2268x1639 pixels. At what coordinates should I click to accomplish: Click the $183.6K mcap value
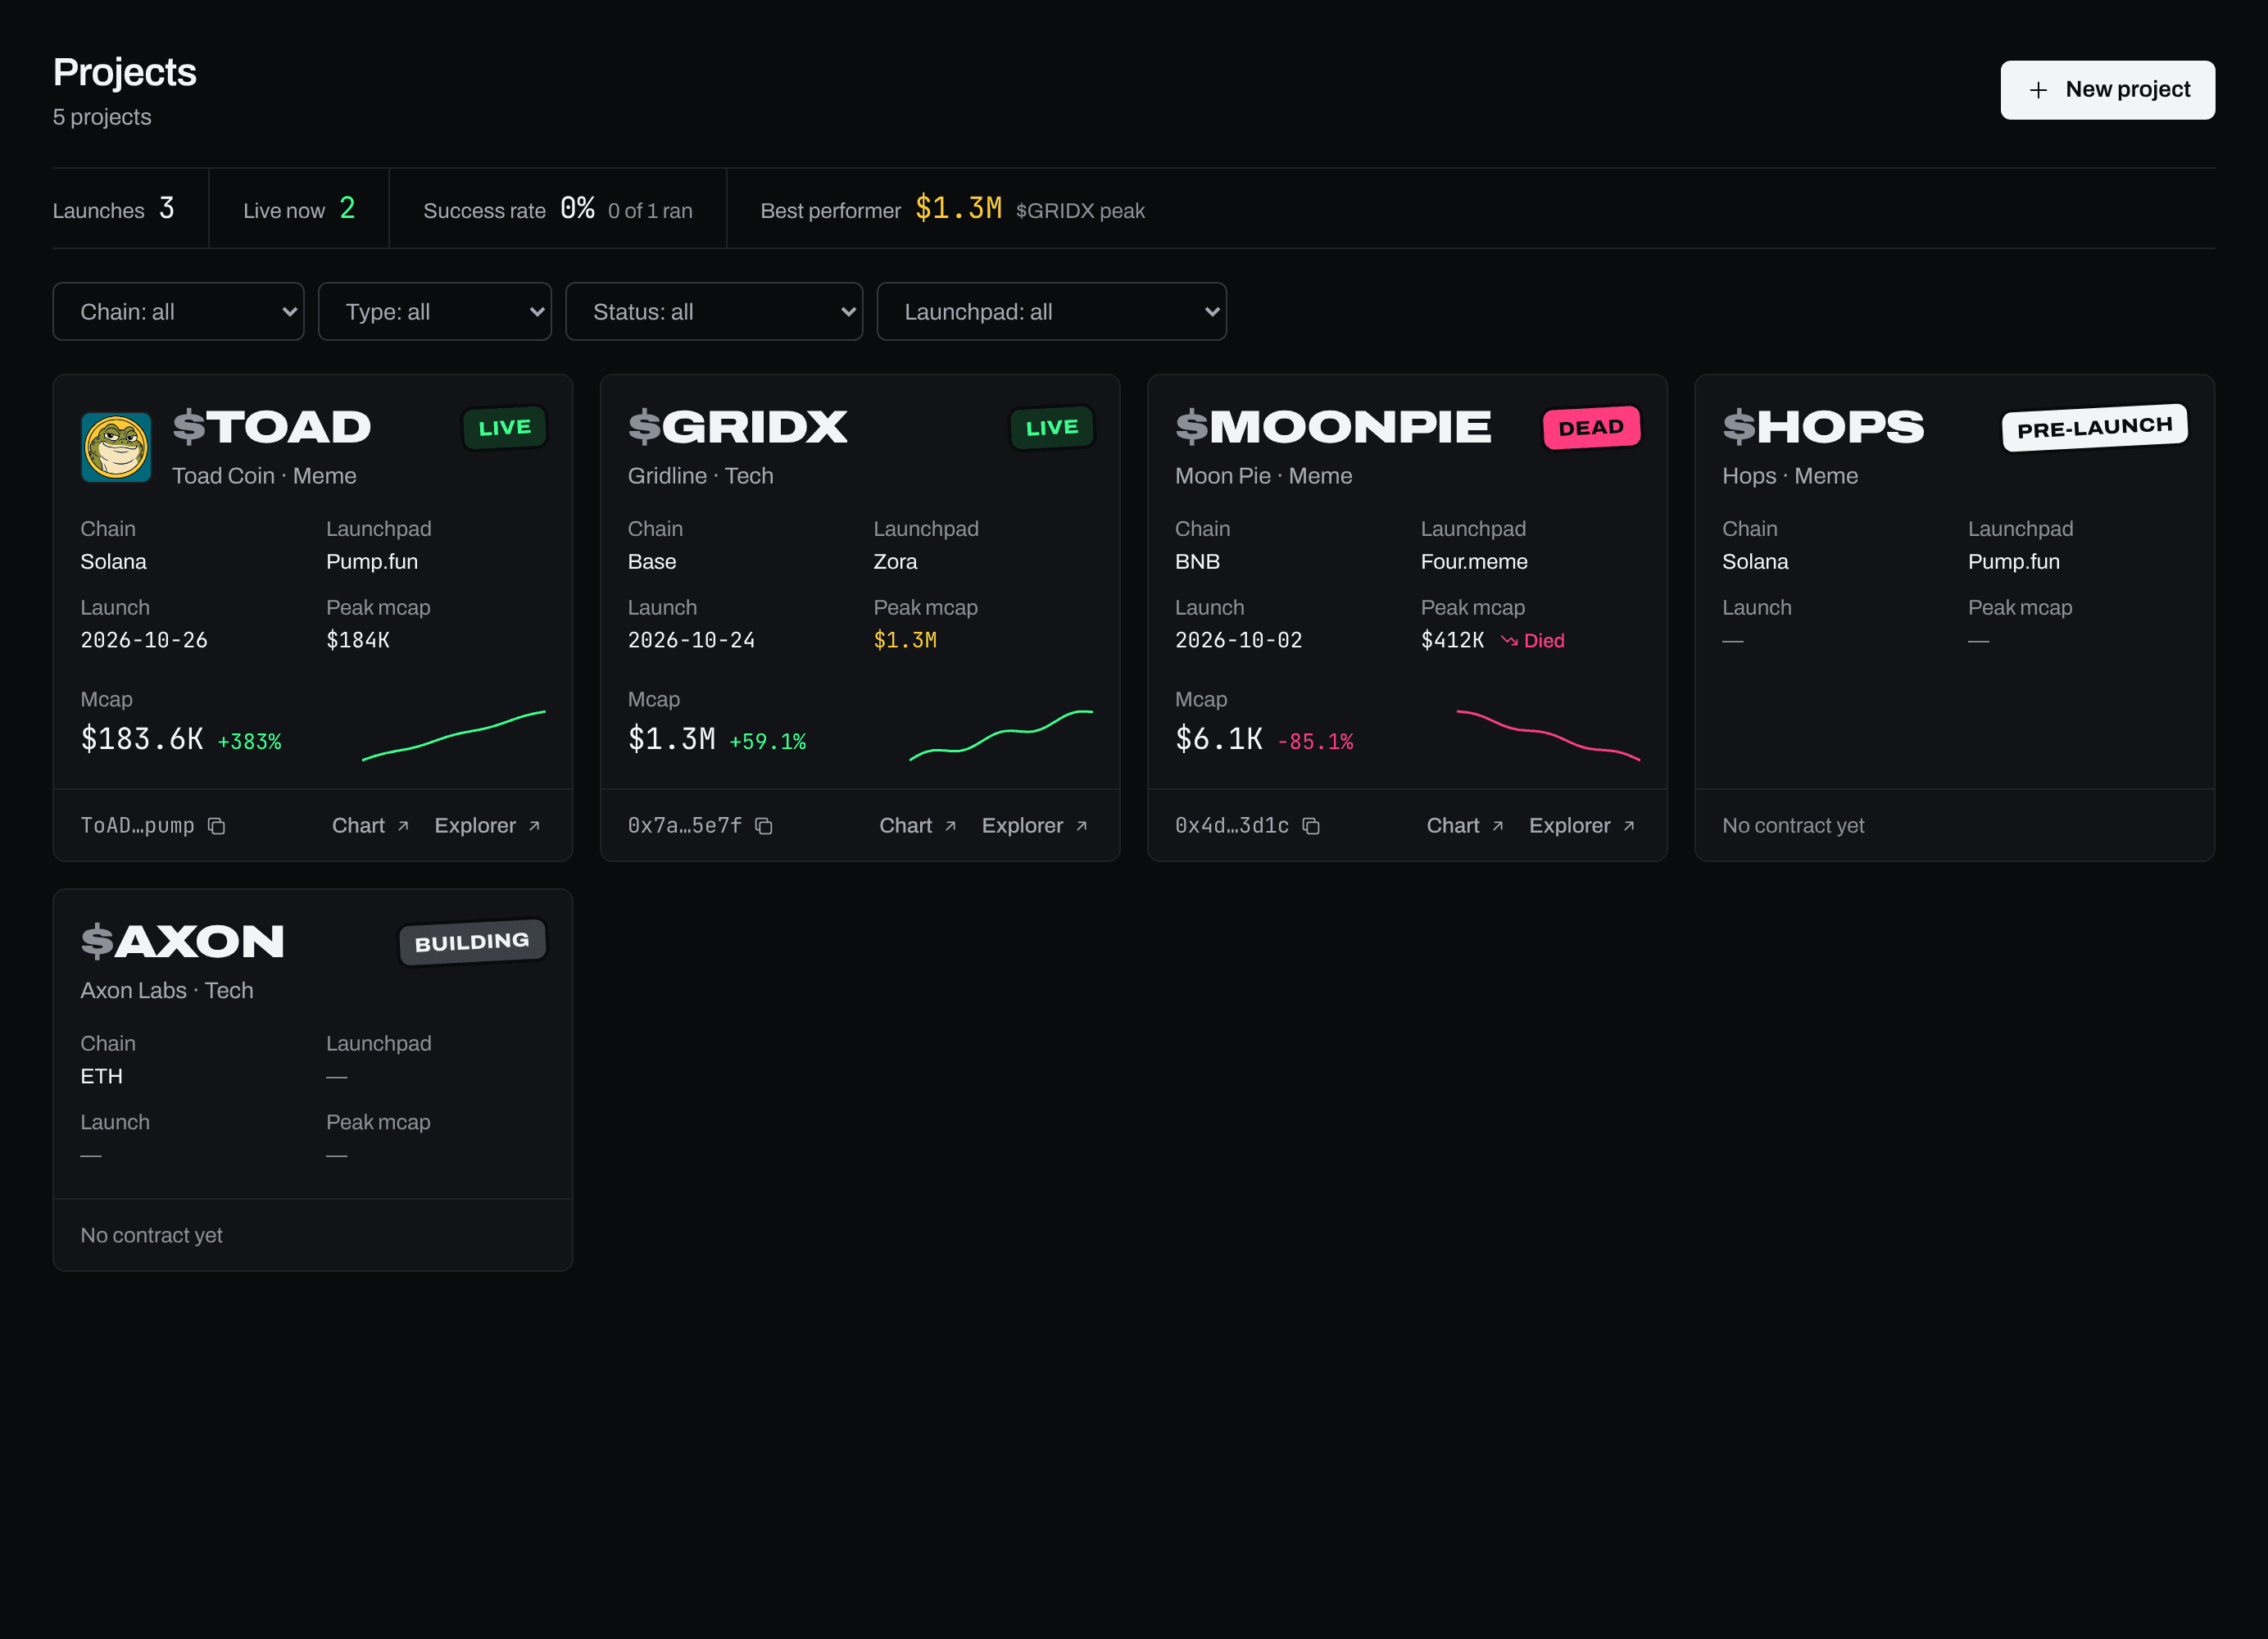tap(142, 739)
